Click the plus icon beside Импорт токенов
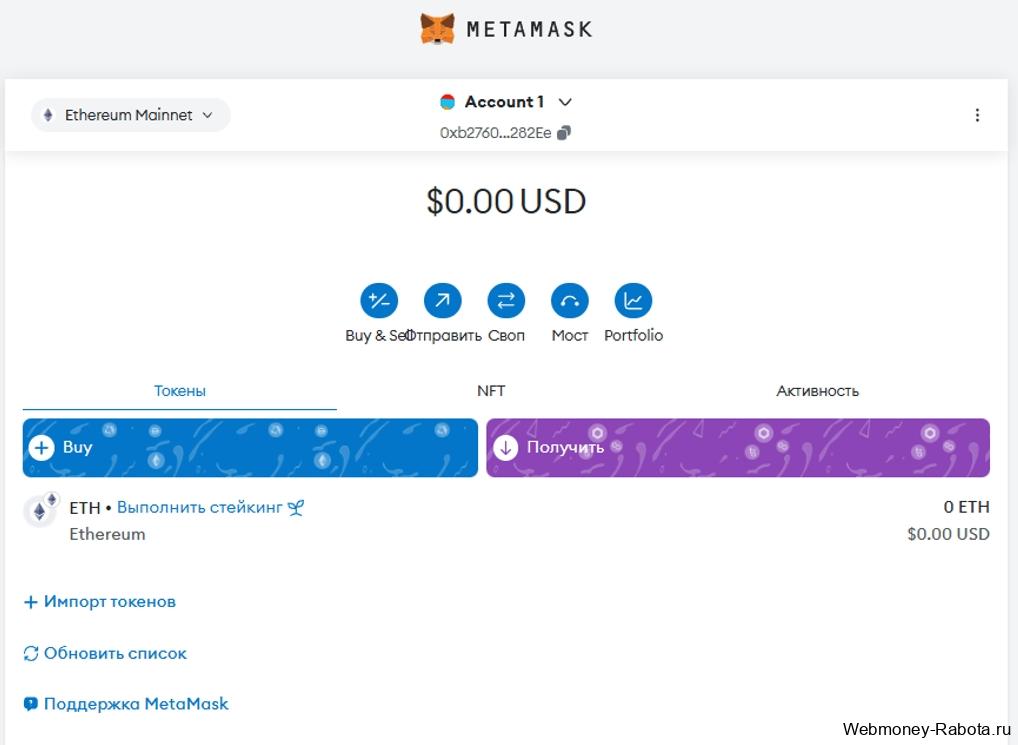 pyautogui.click(x=30, y=602)
